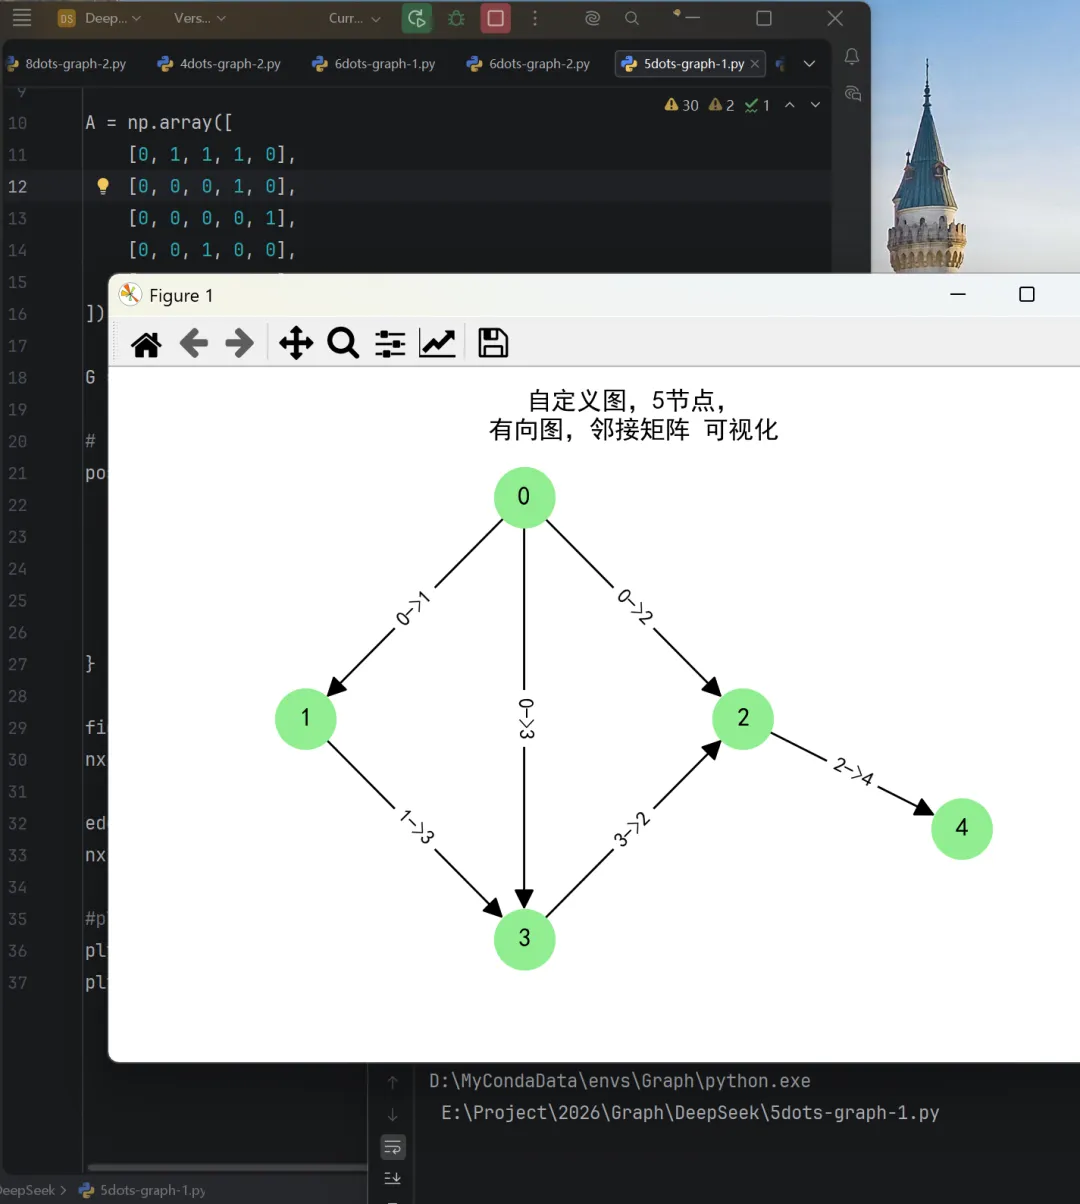Click the edge label 3->2
This screenshot has width=1080, height=1204.
pos(632,830)
